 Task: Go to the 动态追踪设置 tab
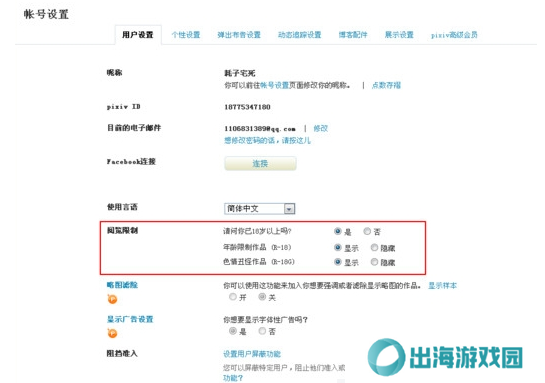[x=300, y=35]
